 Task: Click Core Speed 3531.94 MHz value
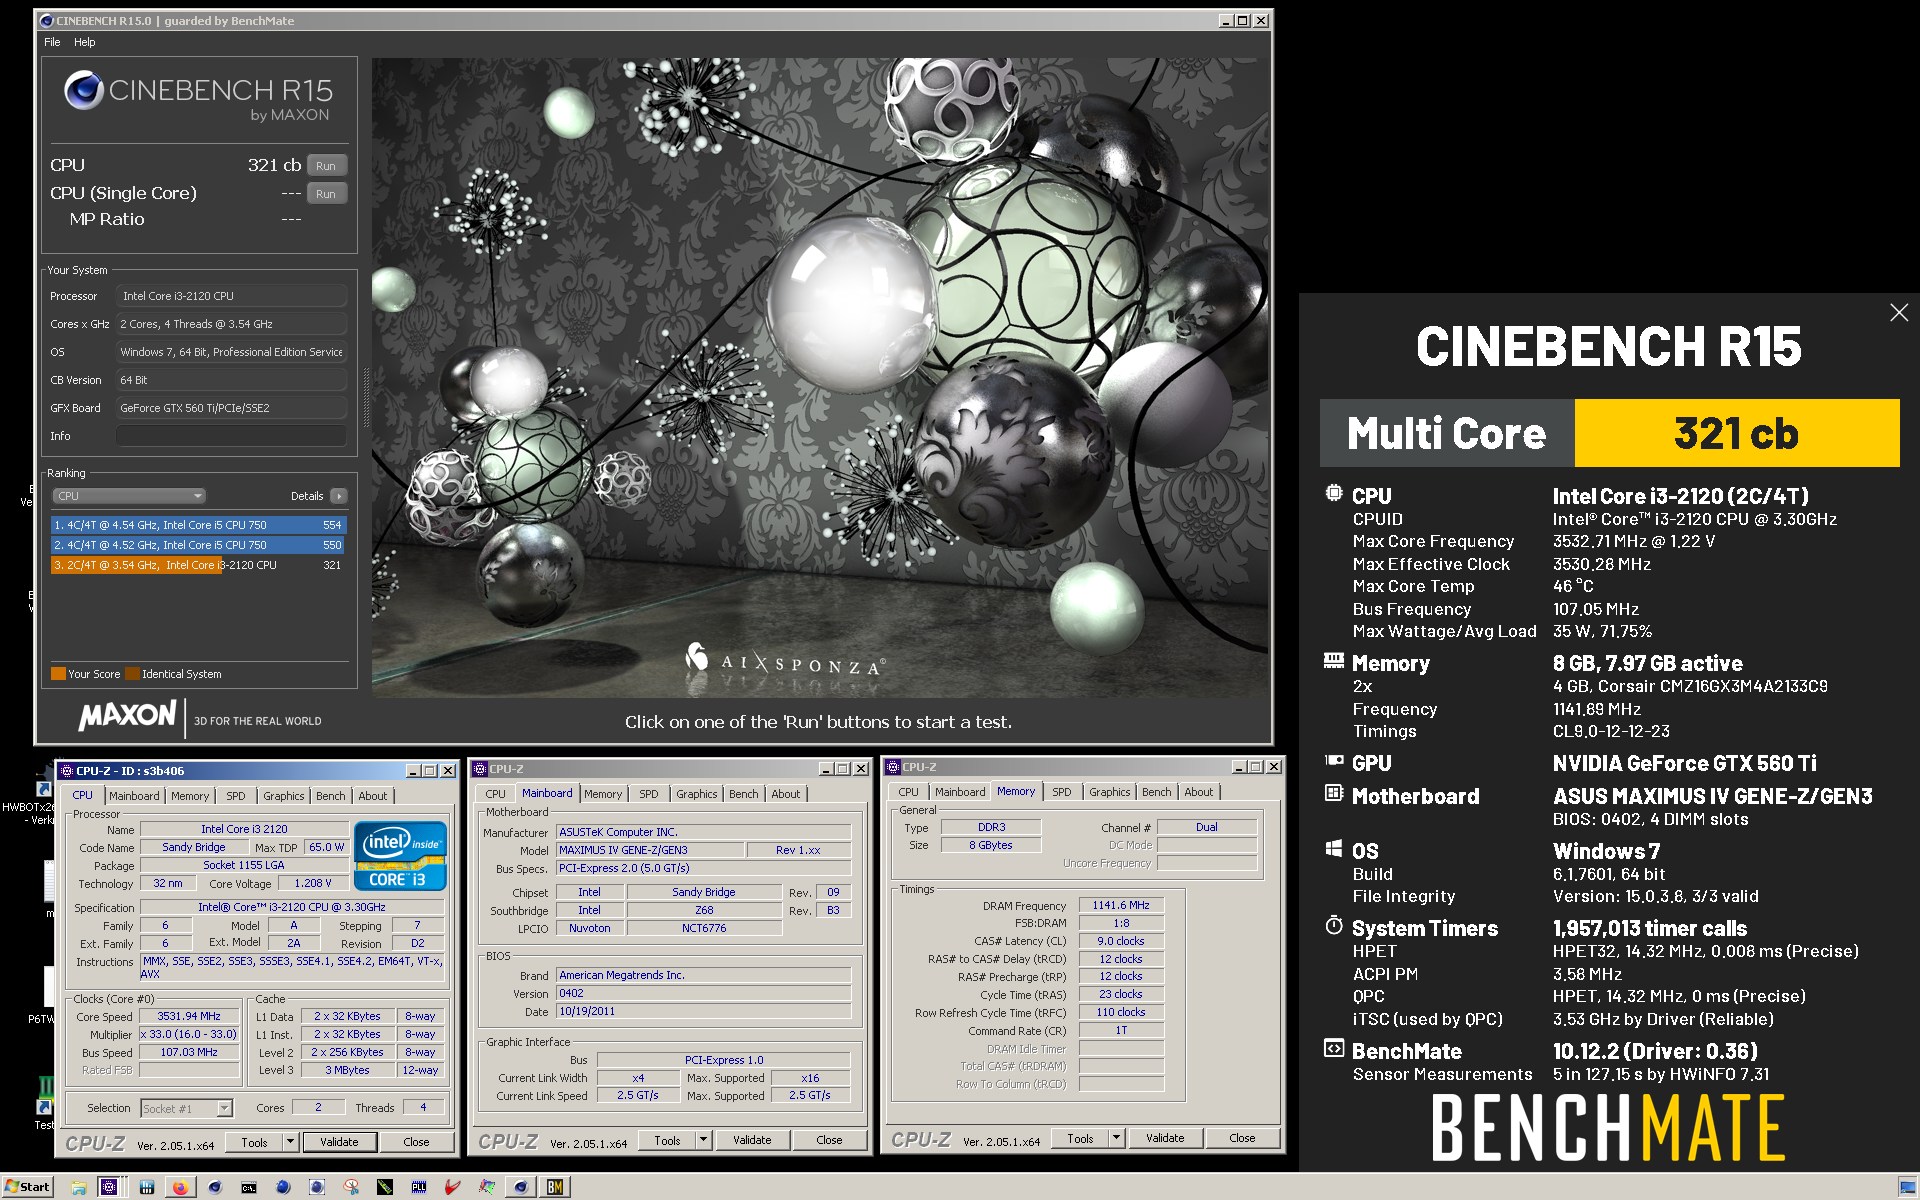189,1016
